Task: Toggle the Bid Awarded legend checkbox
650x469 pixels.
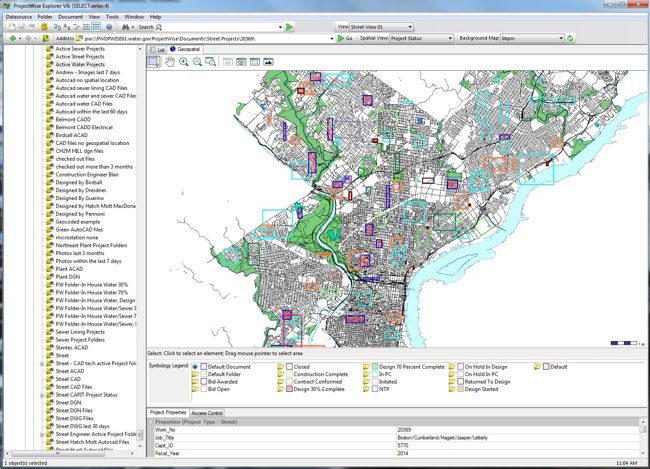Action: [206, 381]
